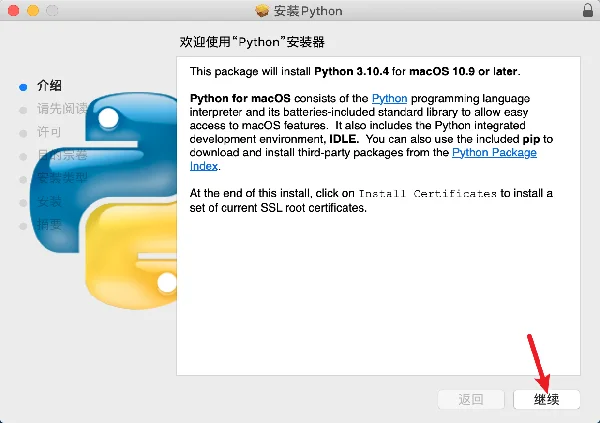Viewport: 600px width, 423px height.
Task: Select the 介绍 step in the sidebar
Action: click(x=49, y=86)
